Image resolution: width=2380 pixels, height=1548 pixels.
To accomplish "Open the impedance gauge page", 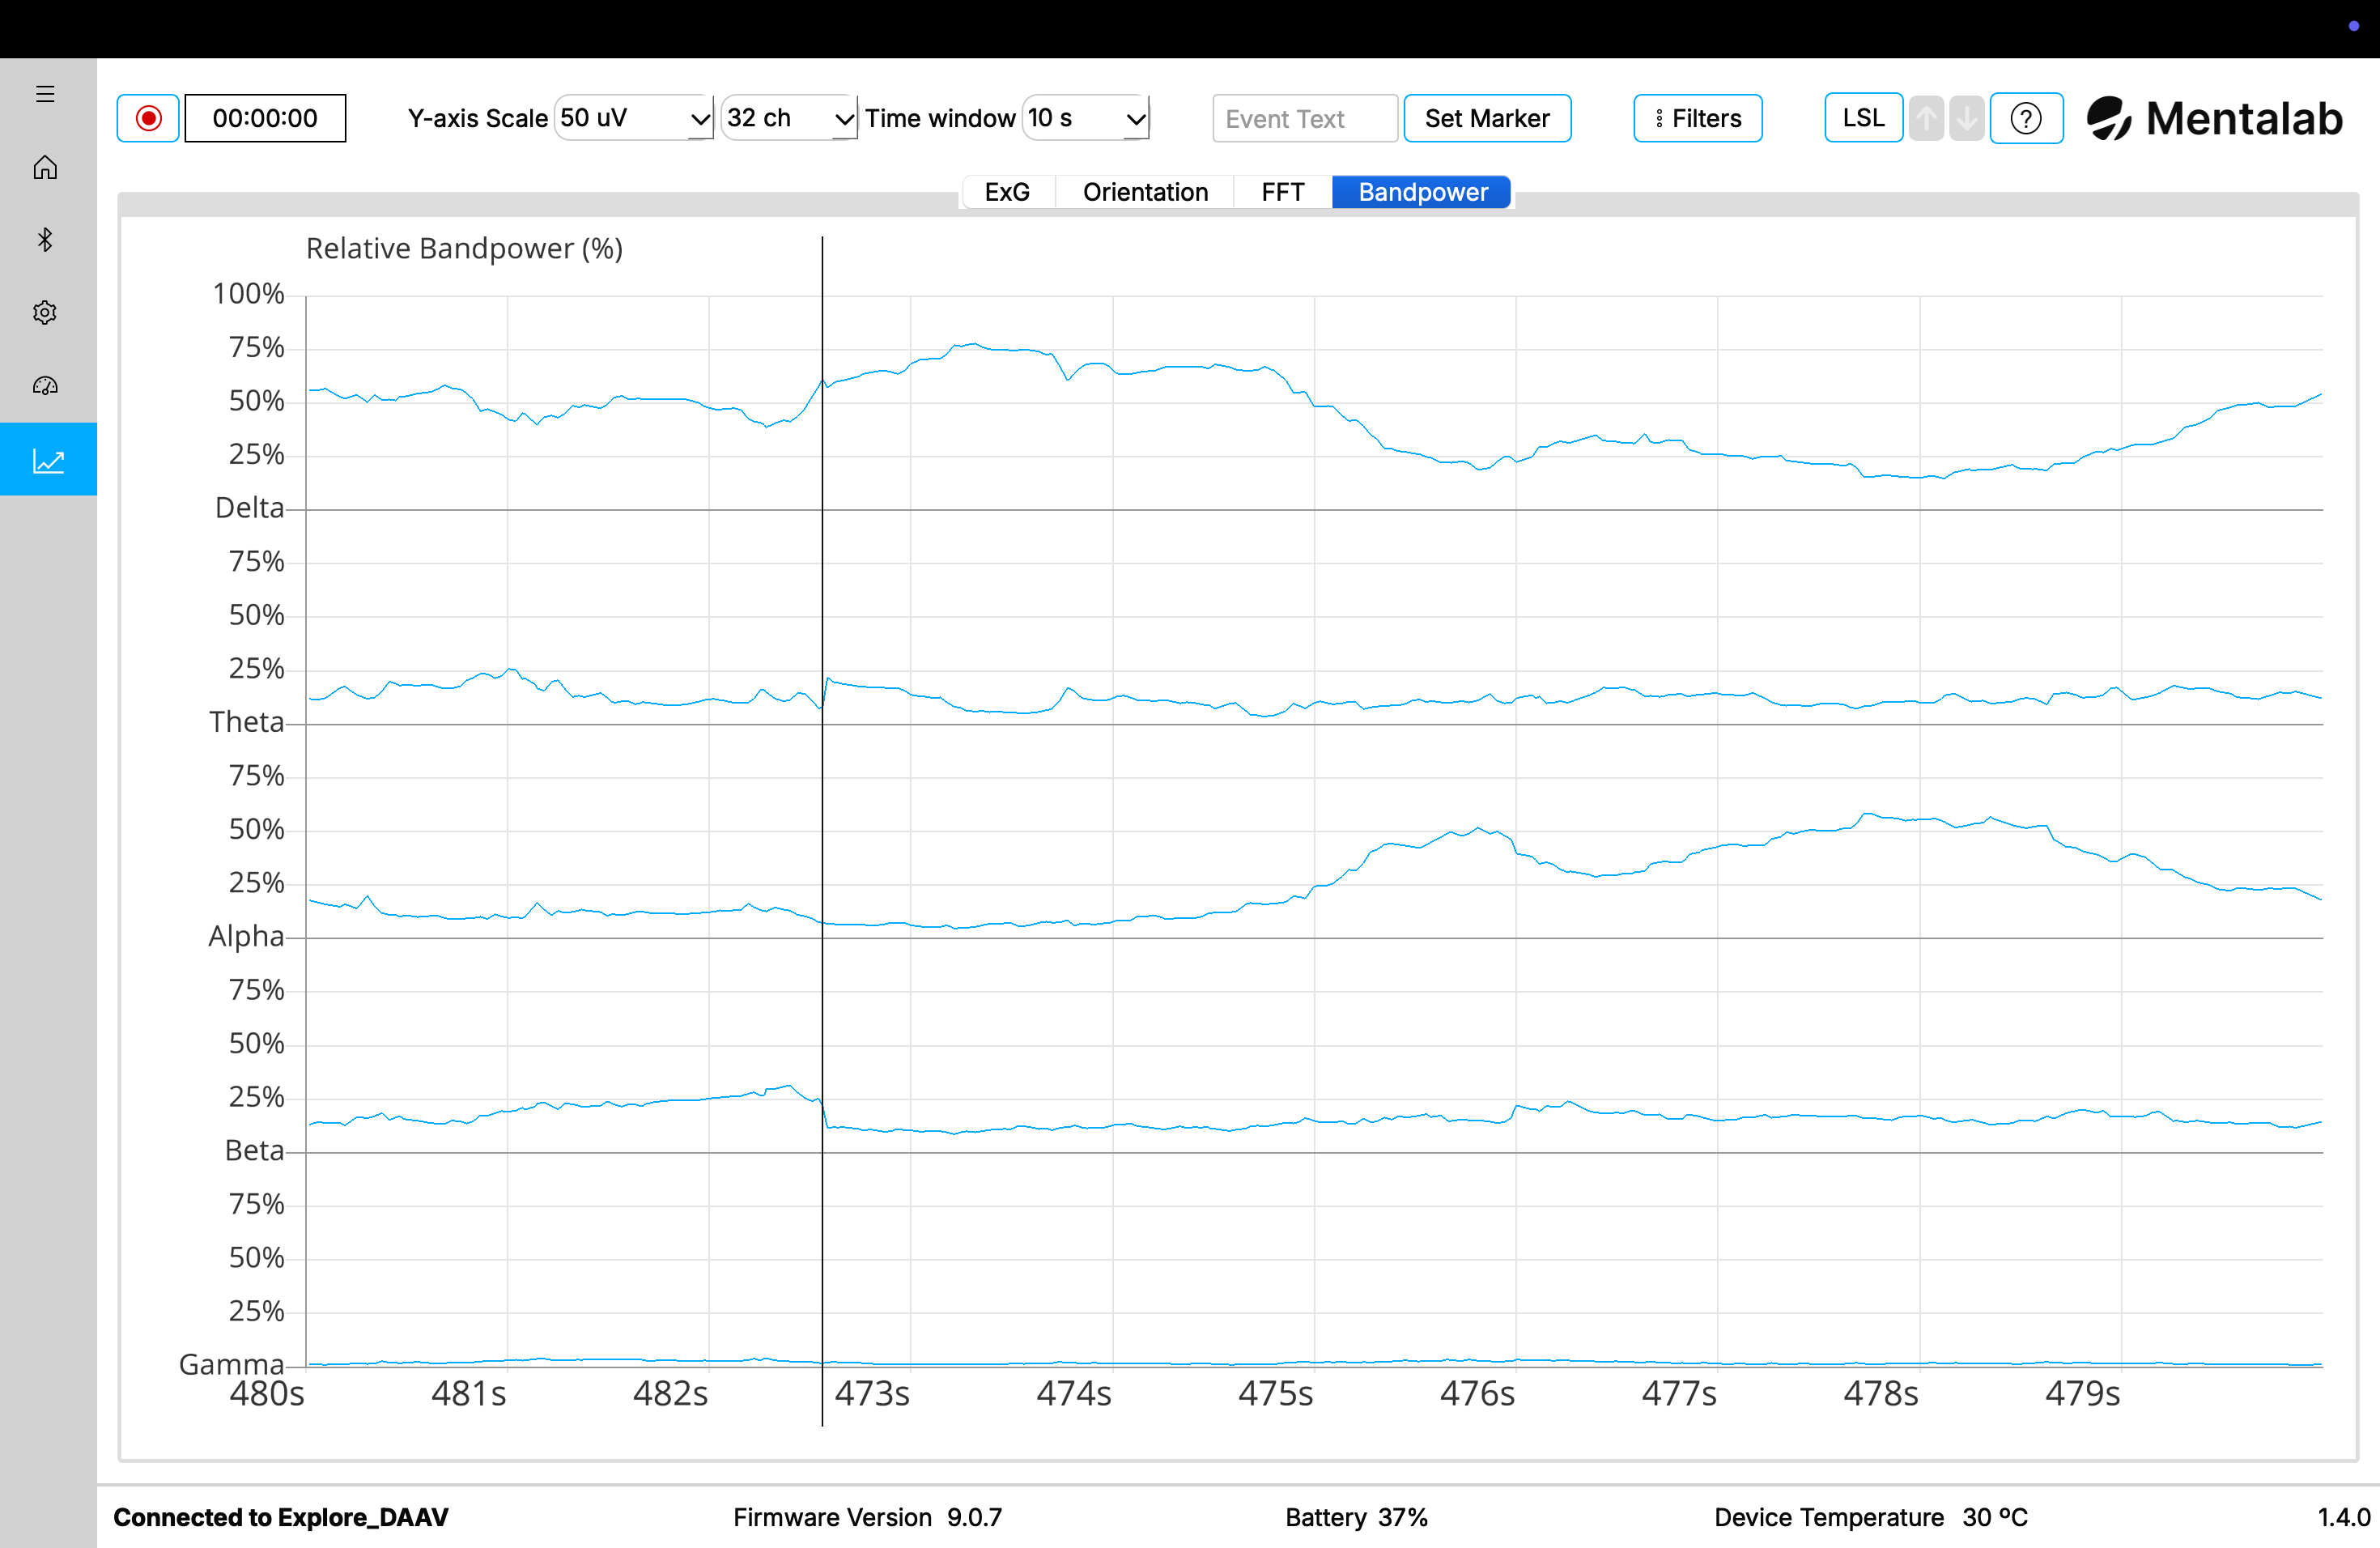I will click(x=45, y=385).
